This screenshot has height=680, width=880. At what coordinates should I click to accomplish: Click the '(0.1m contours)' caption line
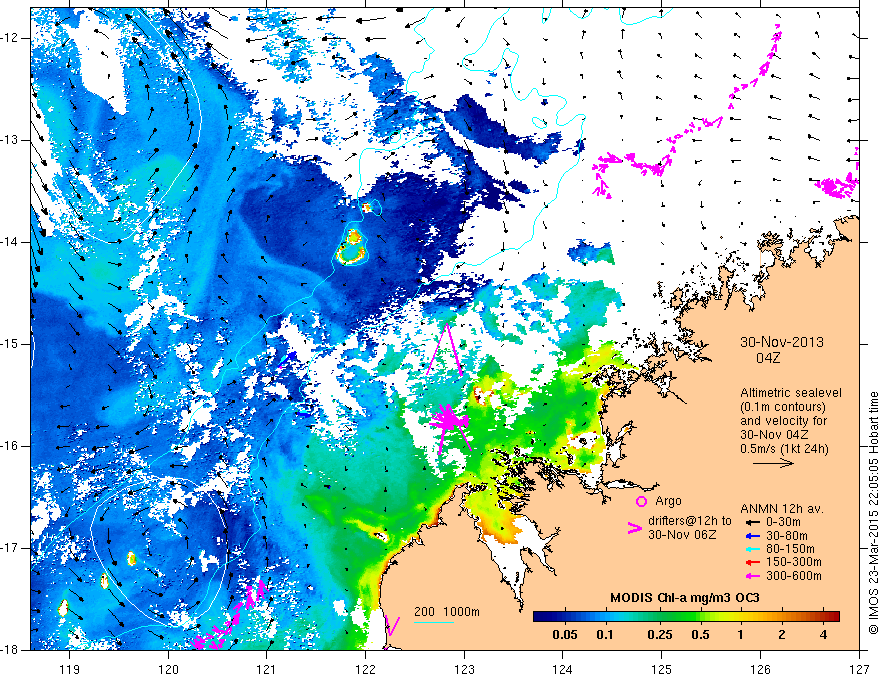[783, 407]
